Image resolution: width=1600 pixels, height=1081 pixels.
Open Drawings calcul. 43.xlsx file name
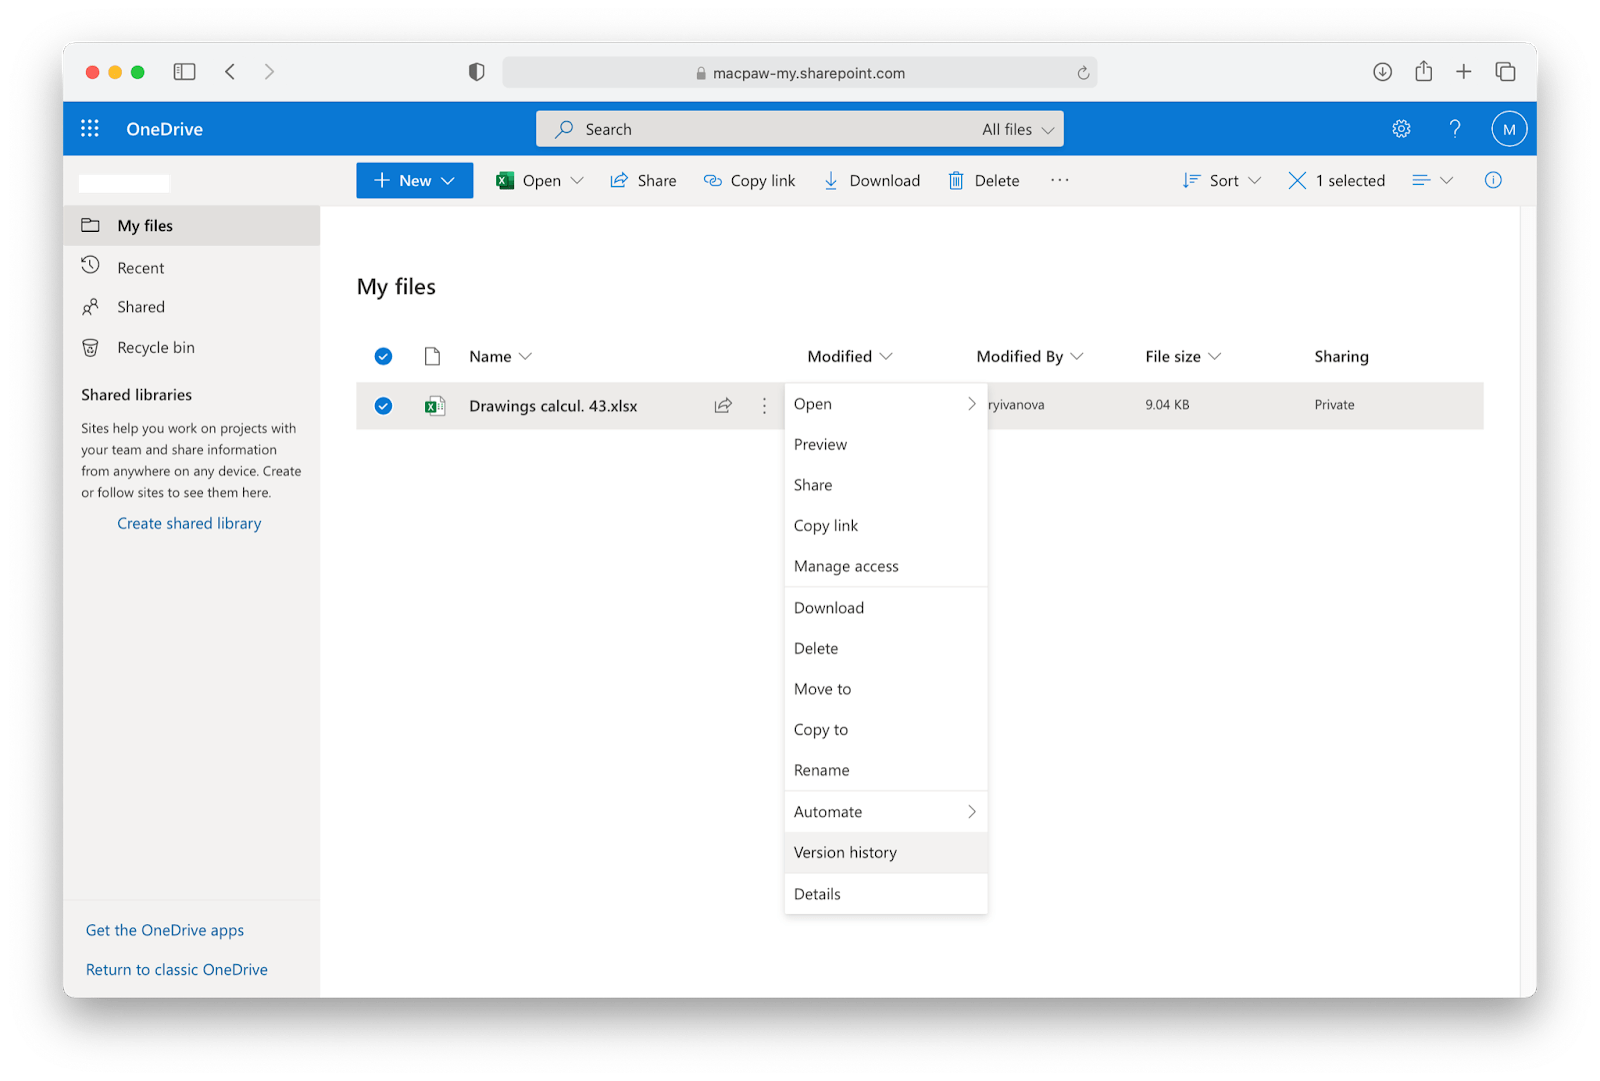coord(553,406)
